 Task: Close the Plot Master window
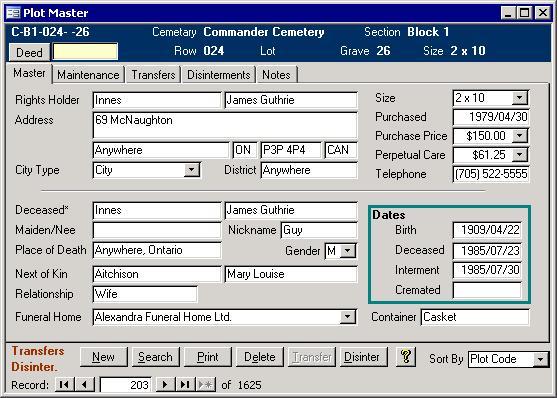[x=543, y=13]
